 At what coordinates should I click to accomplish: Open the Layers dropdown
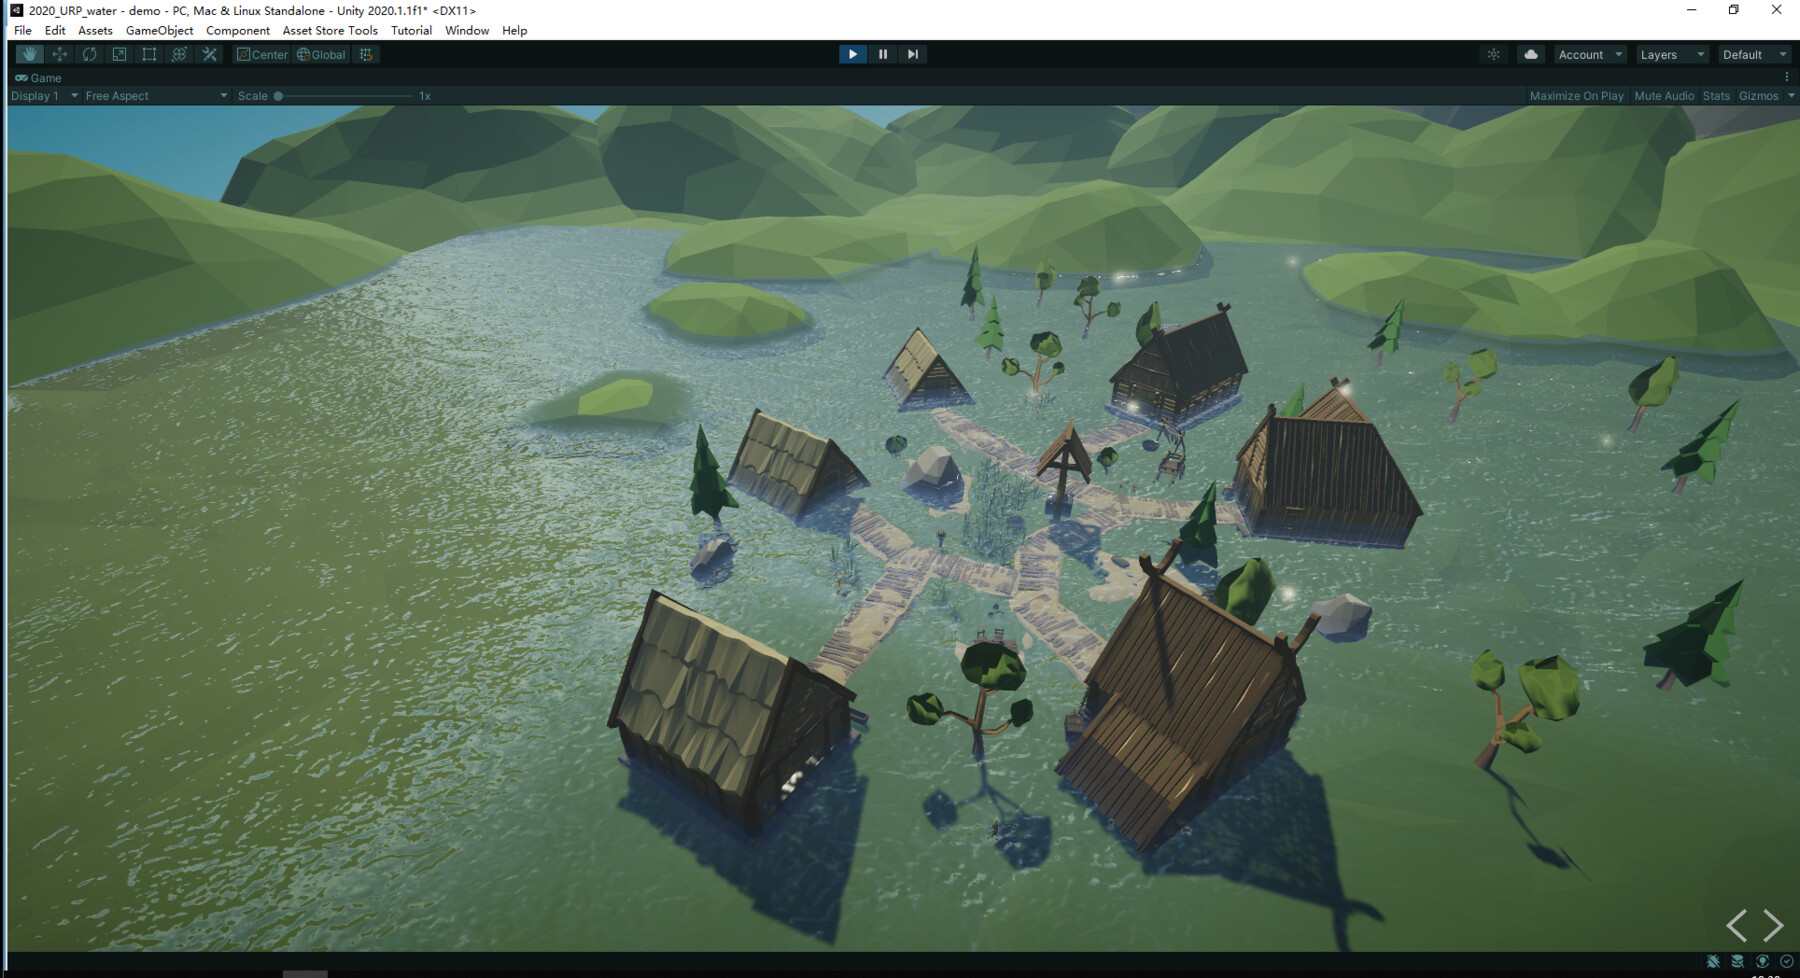tap(1670, 54)
